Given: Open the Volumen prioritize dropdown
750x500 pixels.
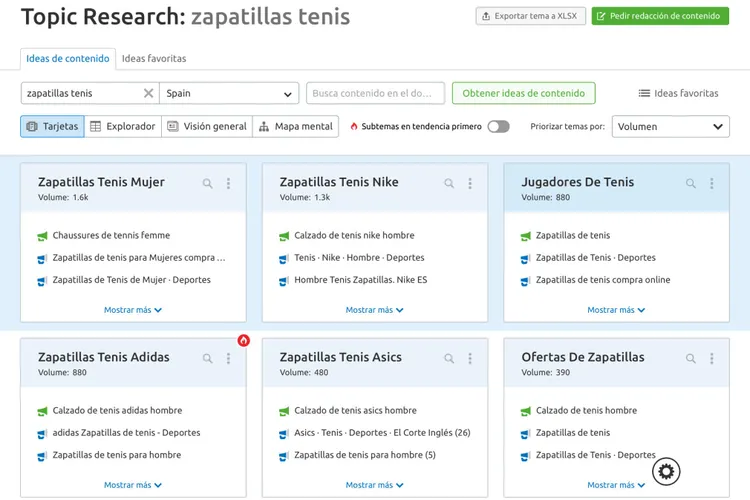Looking at the screenshot, I should 671,126.
